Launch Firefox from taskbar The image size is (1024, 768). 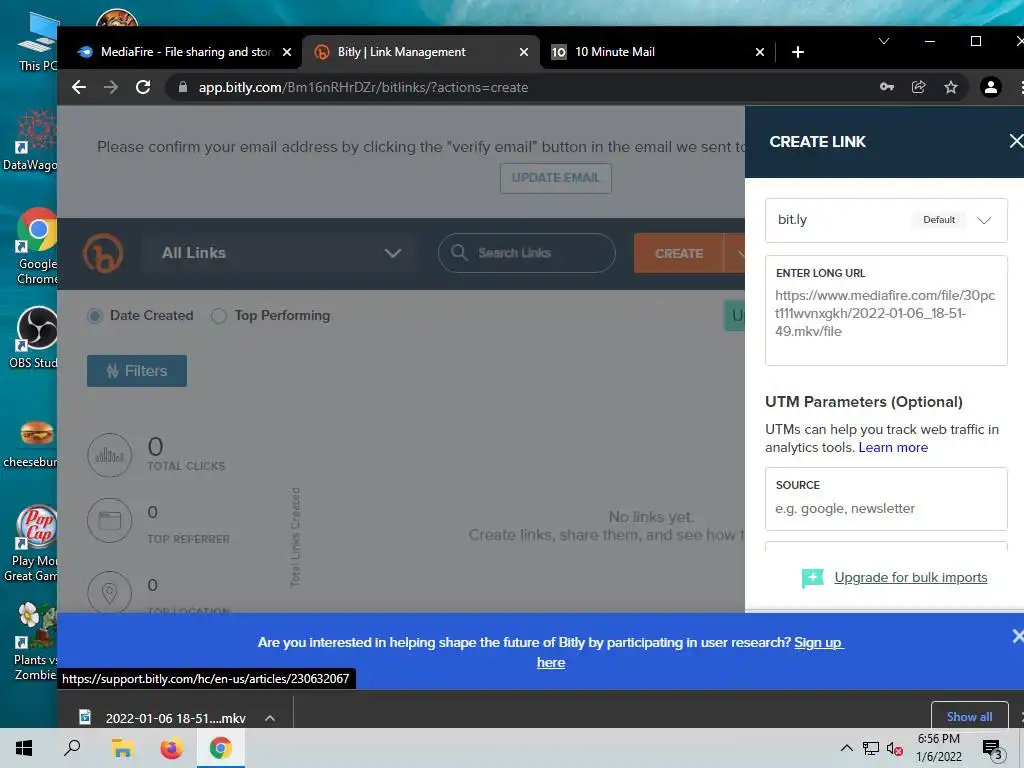[172, 748]
